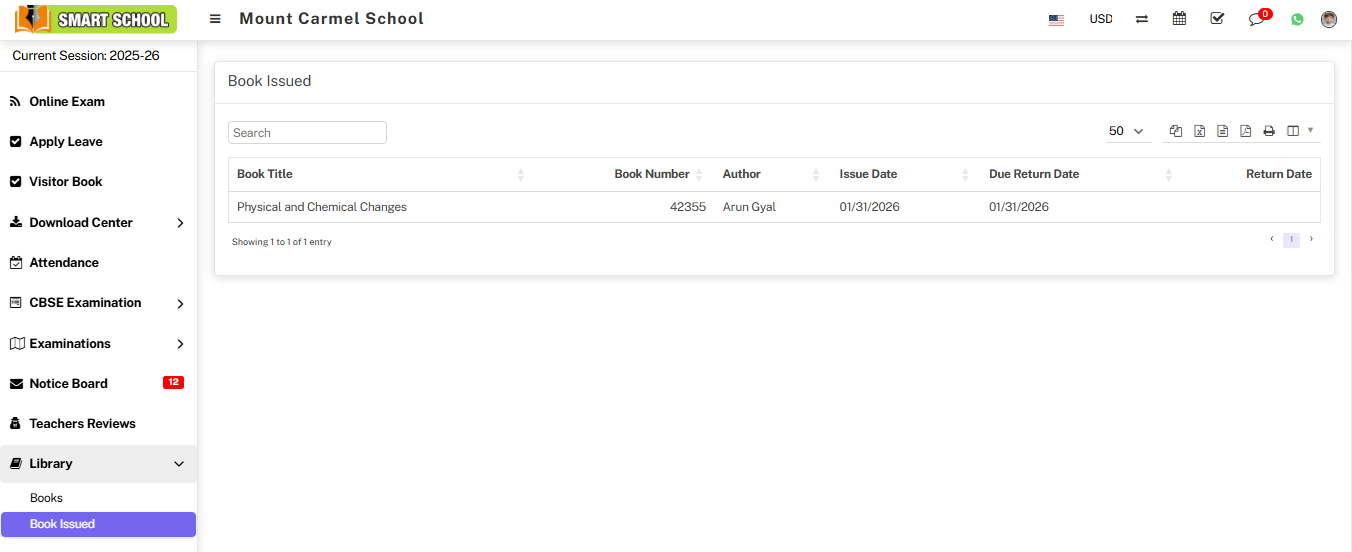Viewport: 1352px width, 552px height.
Task: Open the column visibility dropdown
Action: (1299, 131)
